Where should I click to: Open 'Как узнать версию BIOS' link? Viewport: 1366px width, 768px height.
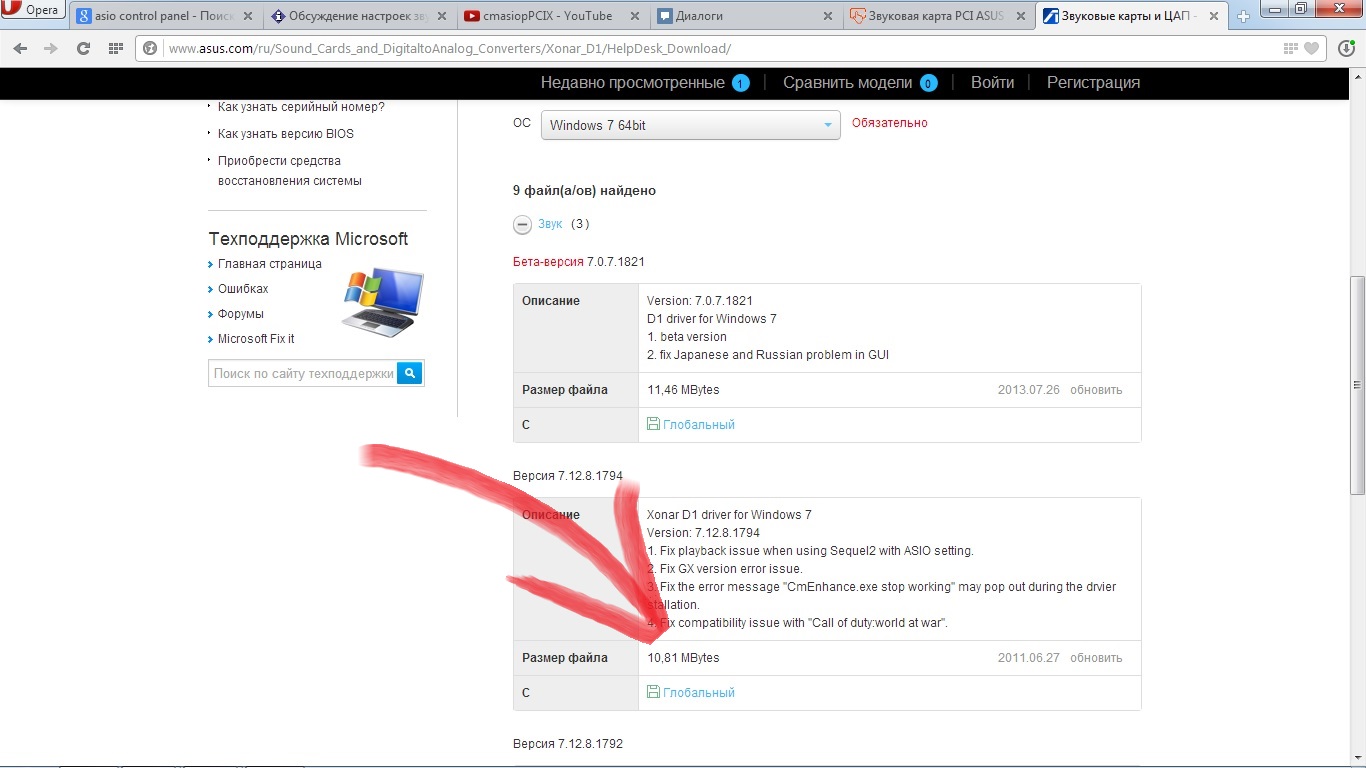(286, 134)
